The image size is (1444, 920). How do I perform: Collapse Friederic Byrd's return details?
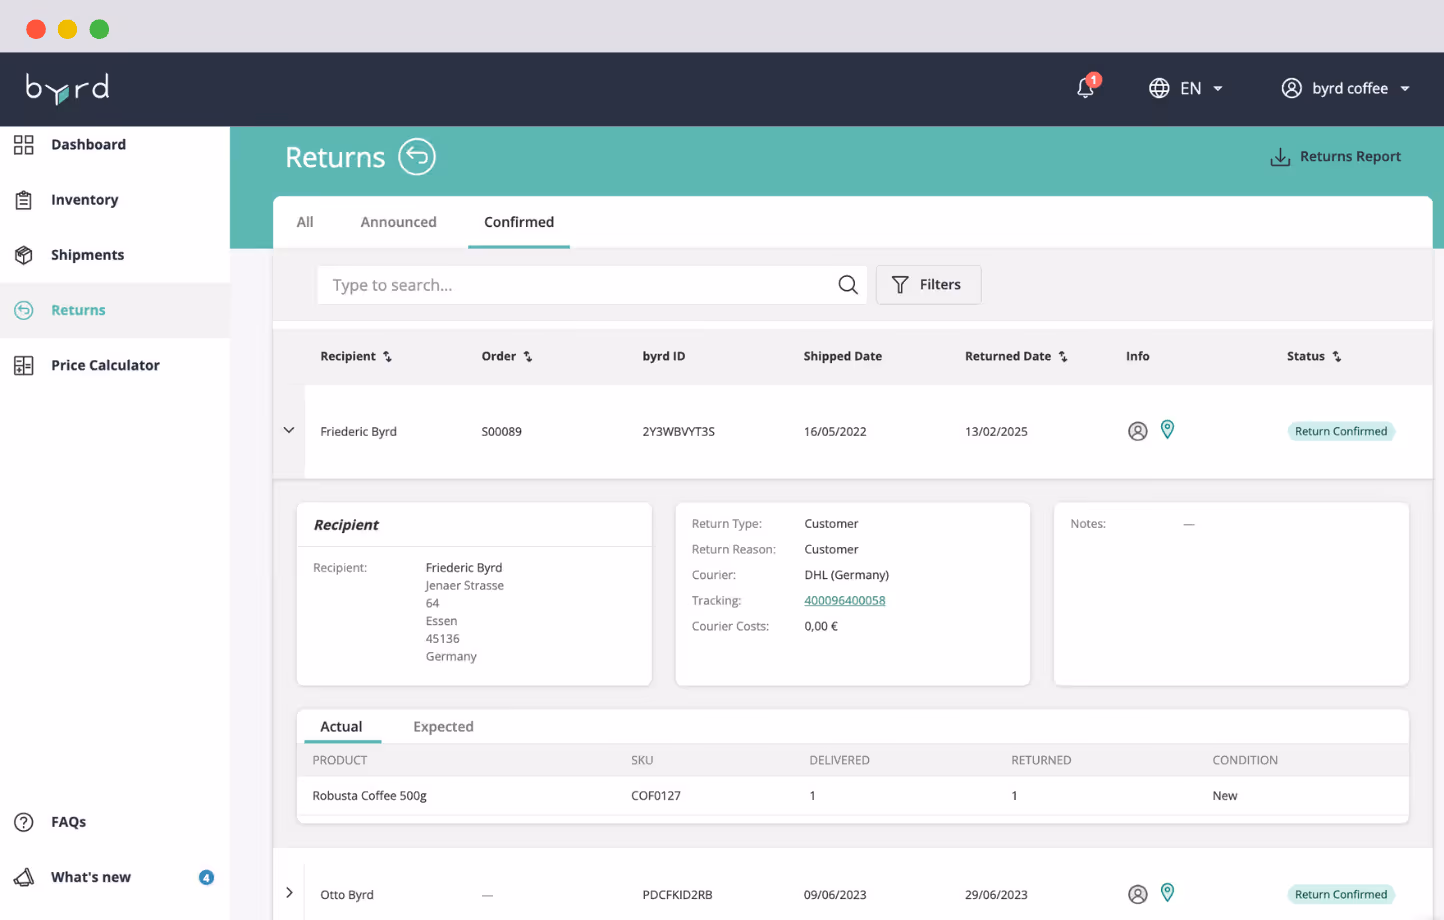pyautogui.click(x=289, y=430)
